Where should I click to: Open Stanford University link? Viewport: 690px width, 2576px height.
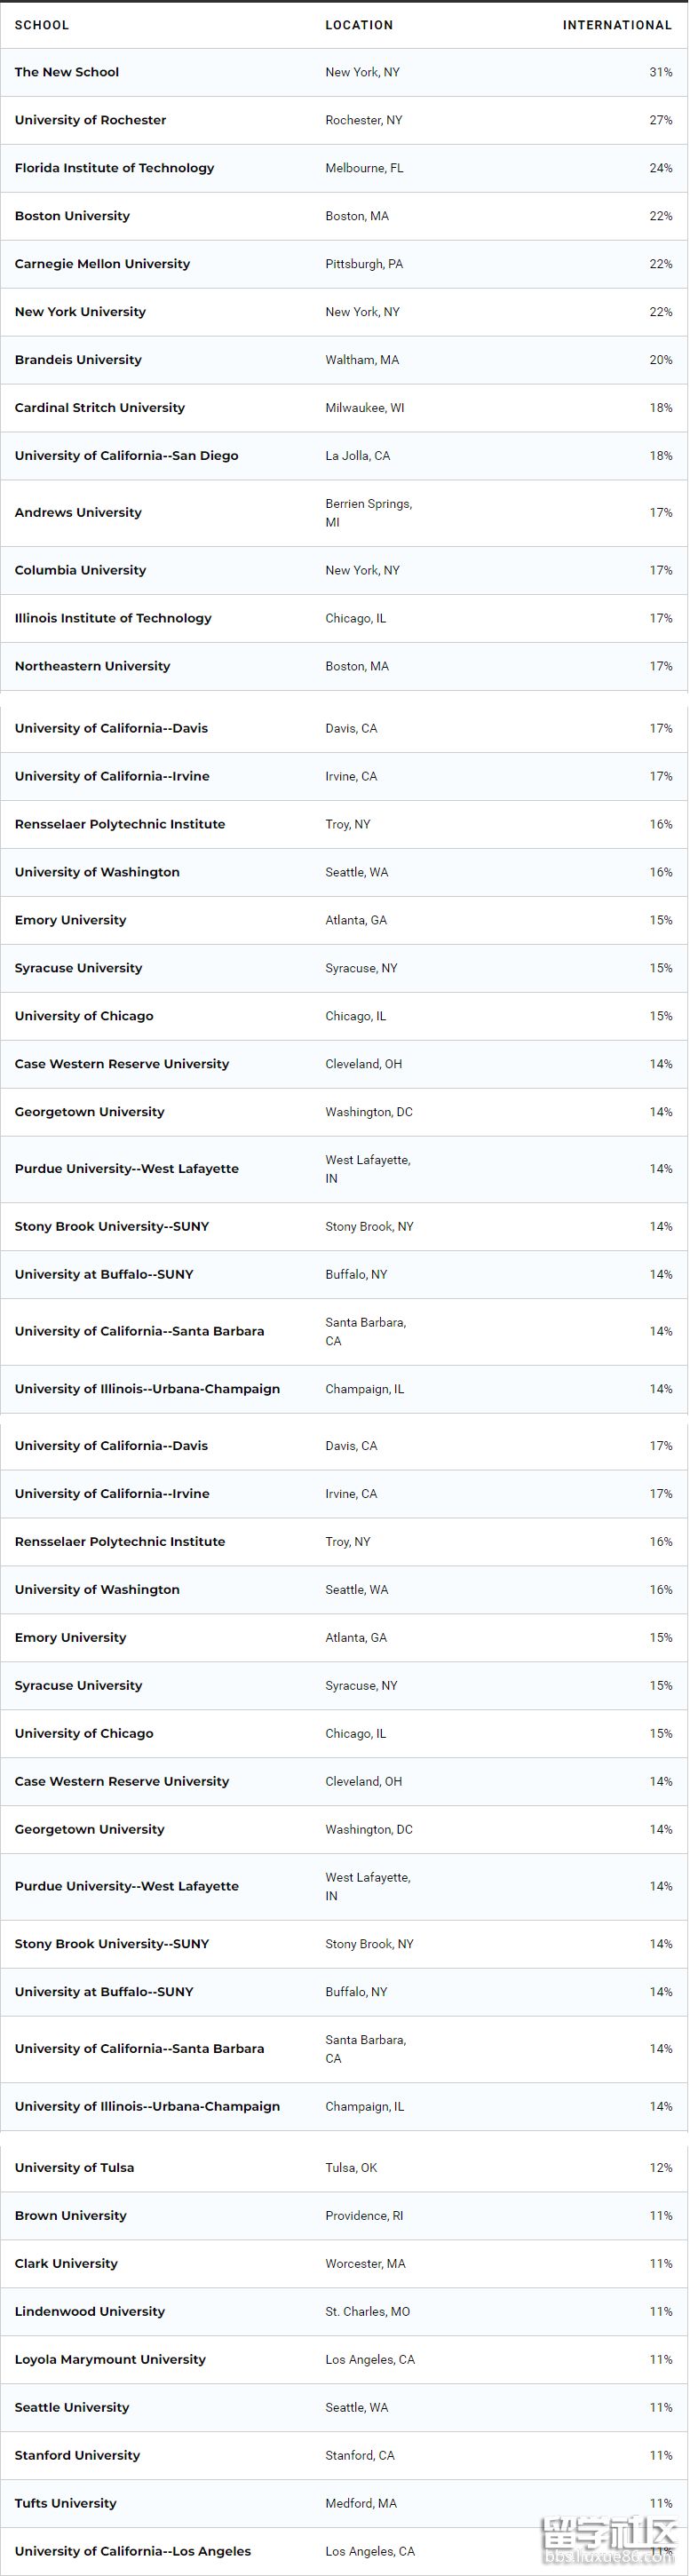coord(77,2455)
